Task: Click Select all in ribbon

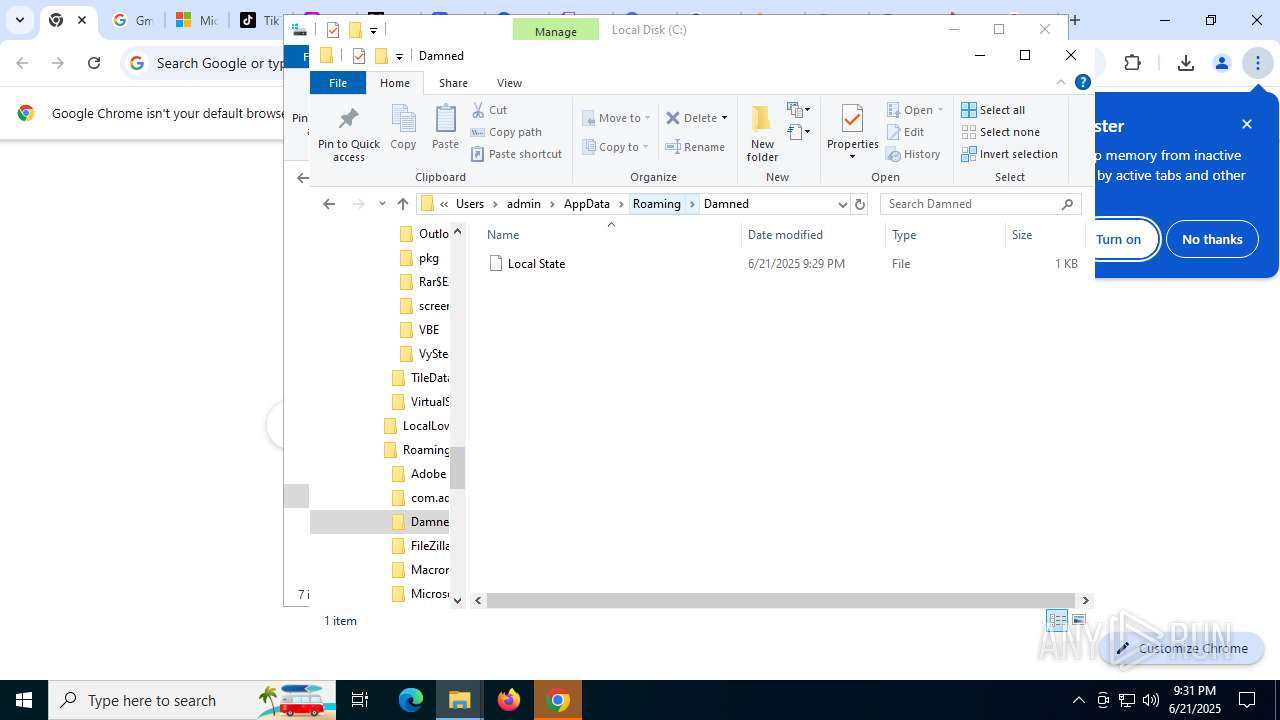Action: tap(993, 110)
